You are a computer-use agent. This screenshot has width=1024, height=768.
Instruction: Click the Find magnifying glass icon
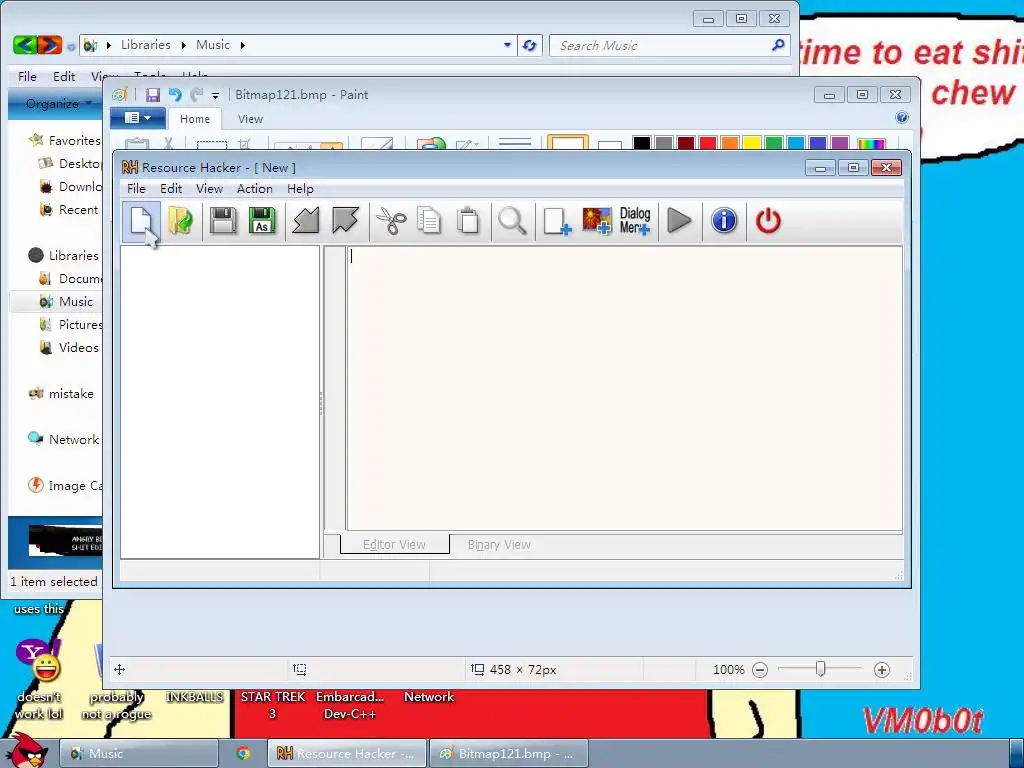click(x=512, y=221)
